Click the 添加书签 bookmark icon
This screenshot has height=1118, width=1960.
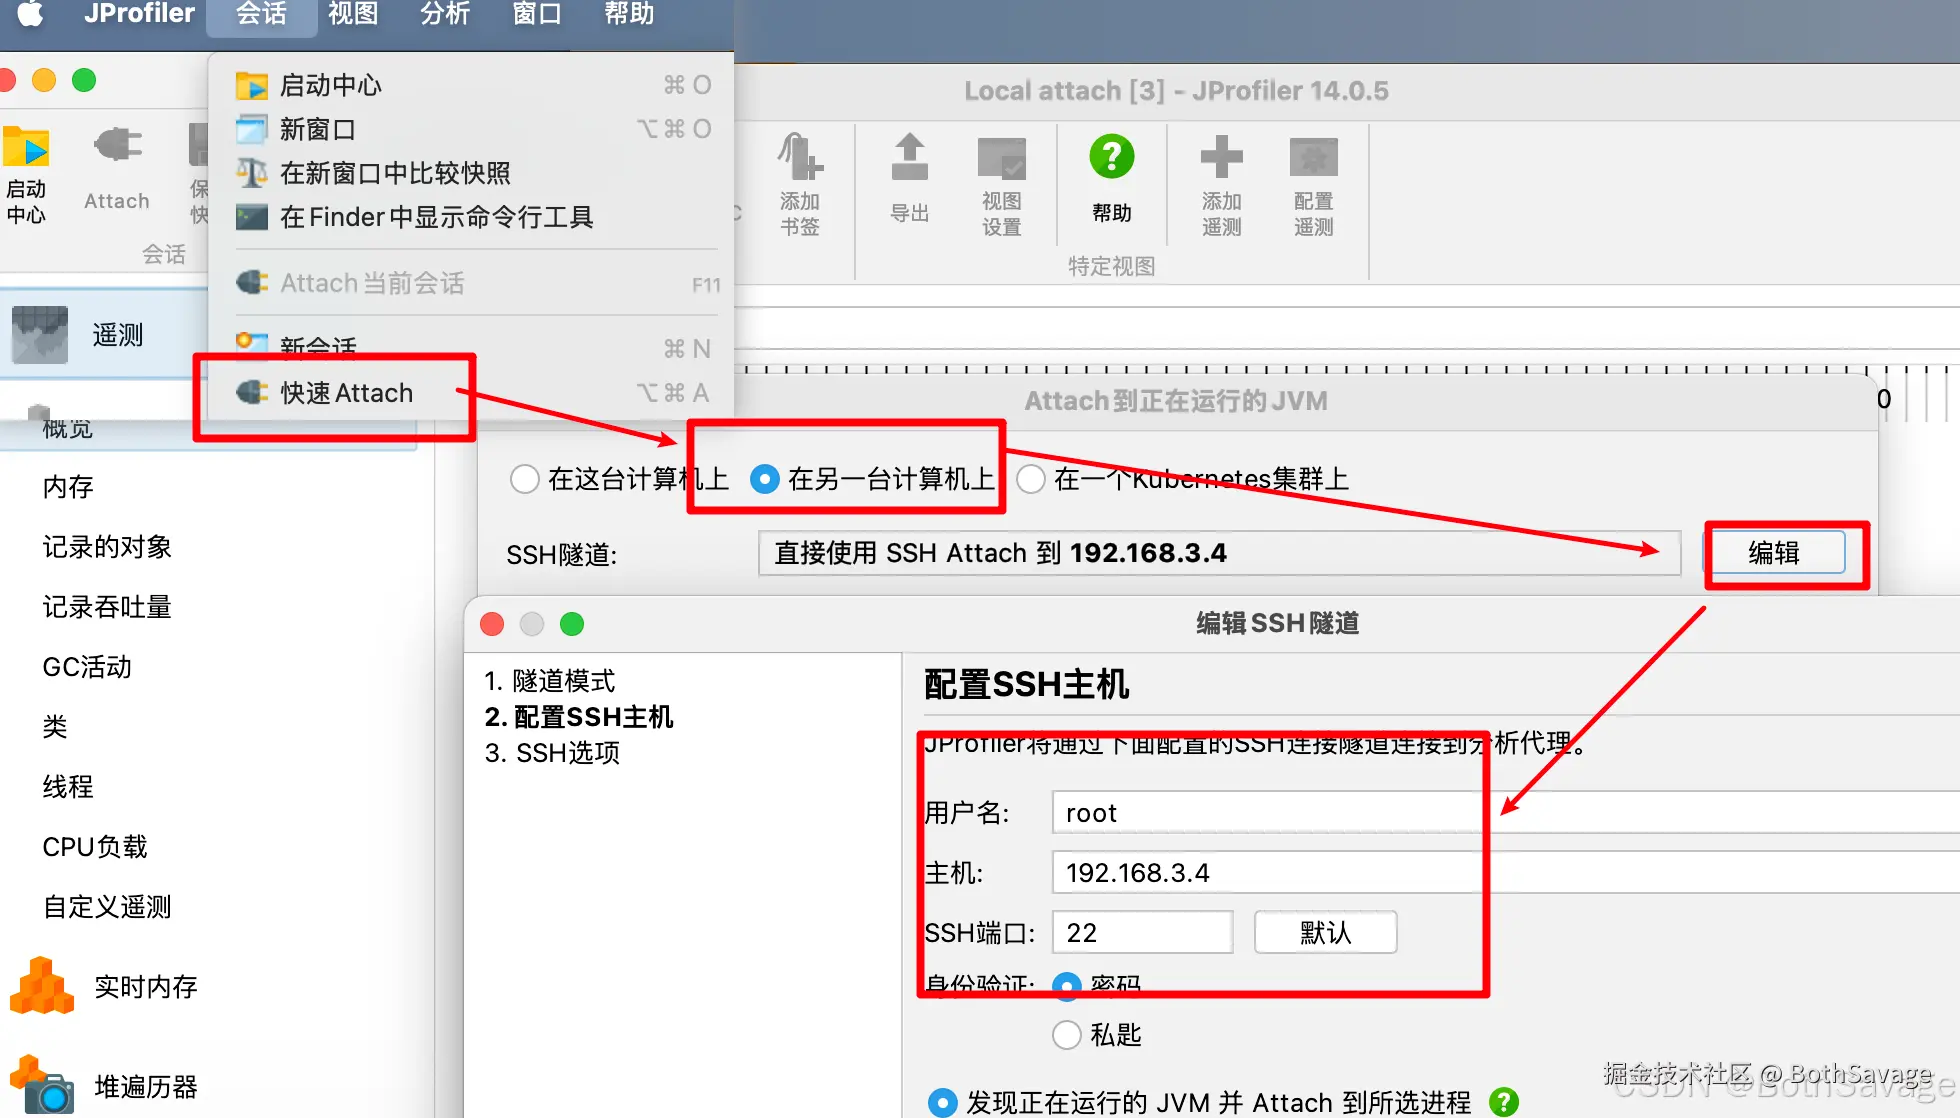click(x=799, y=158)
